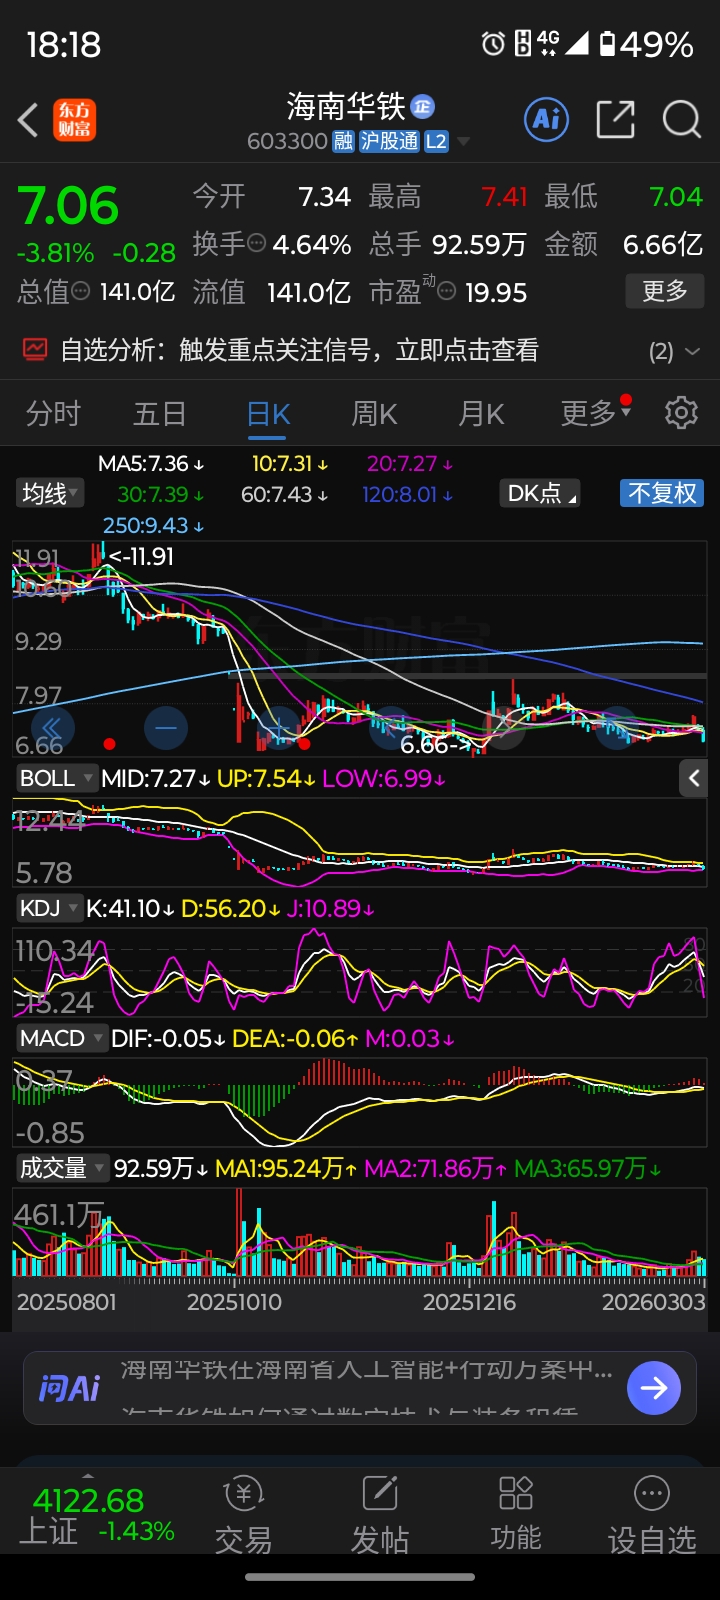This screenshot has width=720, height=1600.
Task: Toggle the DK点 signal button
Action: click(x=542, y=493)
